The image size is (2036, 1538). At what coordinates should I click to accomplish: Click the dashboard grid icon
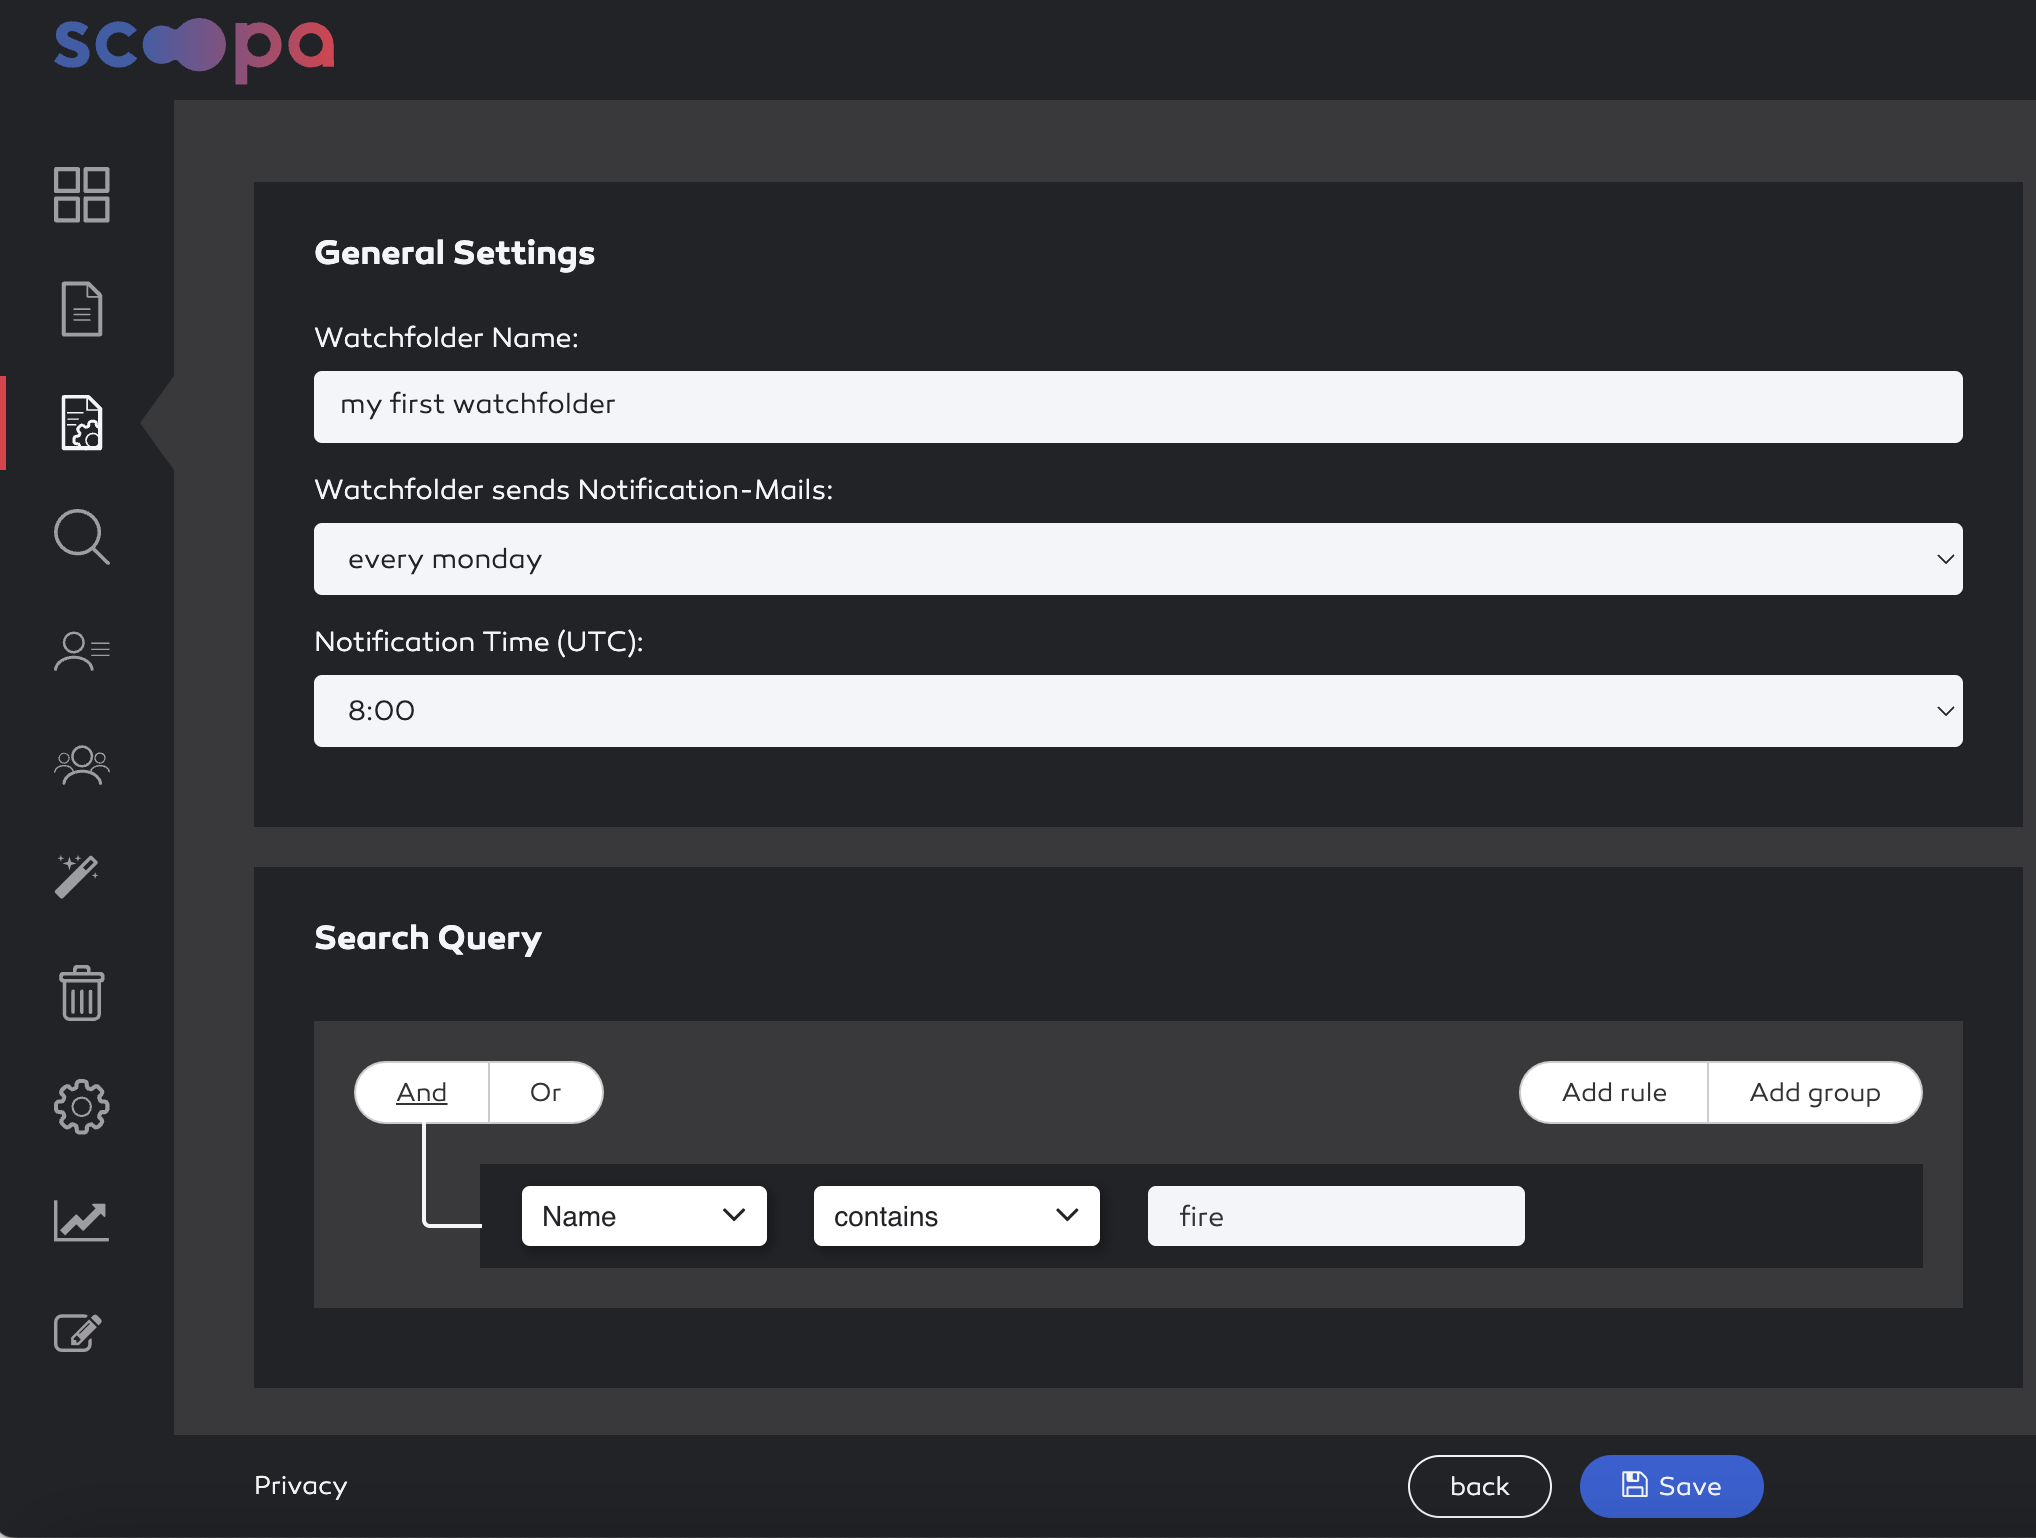tap(81, 194)
